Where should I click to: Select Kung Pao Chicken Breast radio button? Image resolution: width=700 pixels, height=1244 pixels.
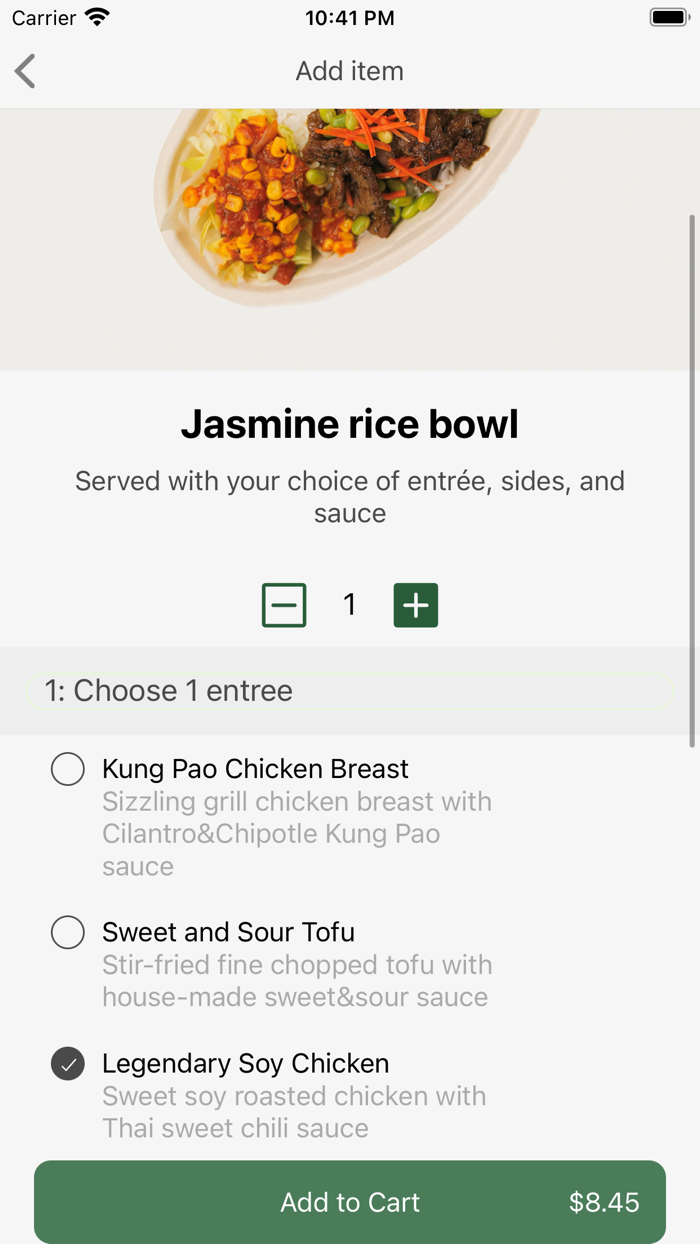[x=68, y=769]
